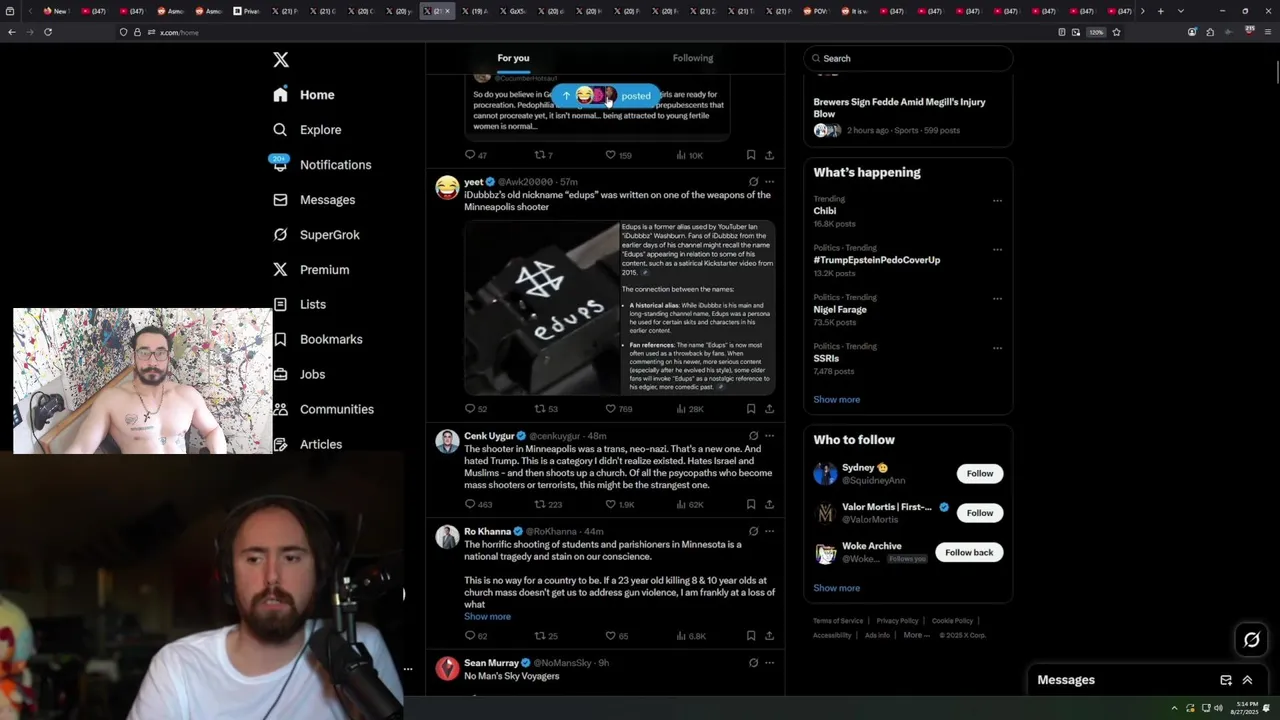Viewport: 1280px width, 720px height.
Task: Expand the Messages drawer
Action: [x=1247, y=680]
